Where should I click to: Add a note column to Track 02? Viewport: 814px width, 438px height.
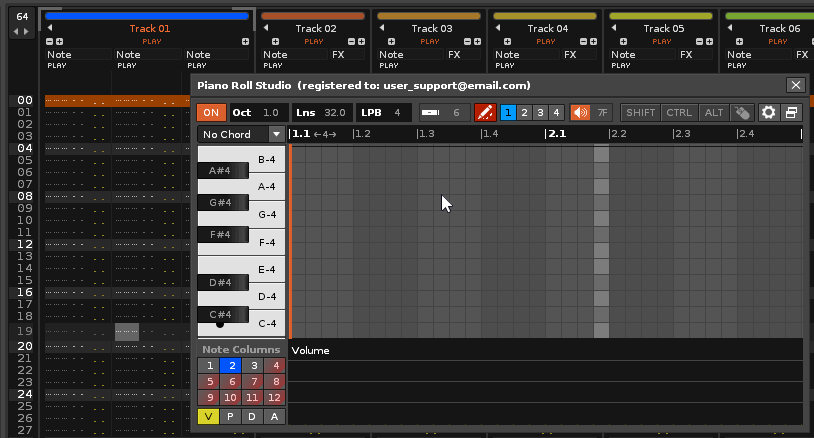(275, 42)
